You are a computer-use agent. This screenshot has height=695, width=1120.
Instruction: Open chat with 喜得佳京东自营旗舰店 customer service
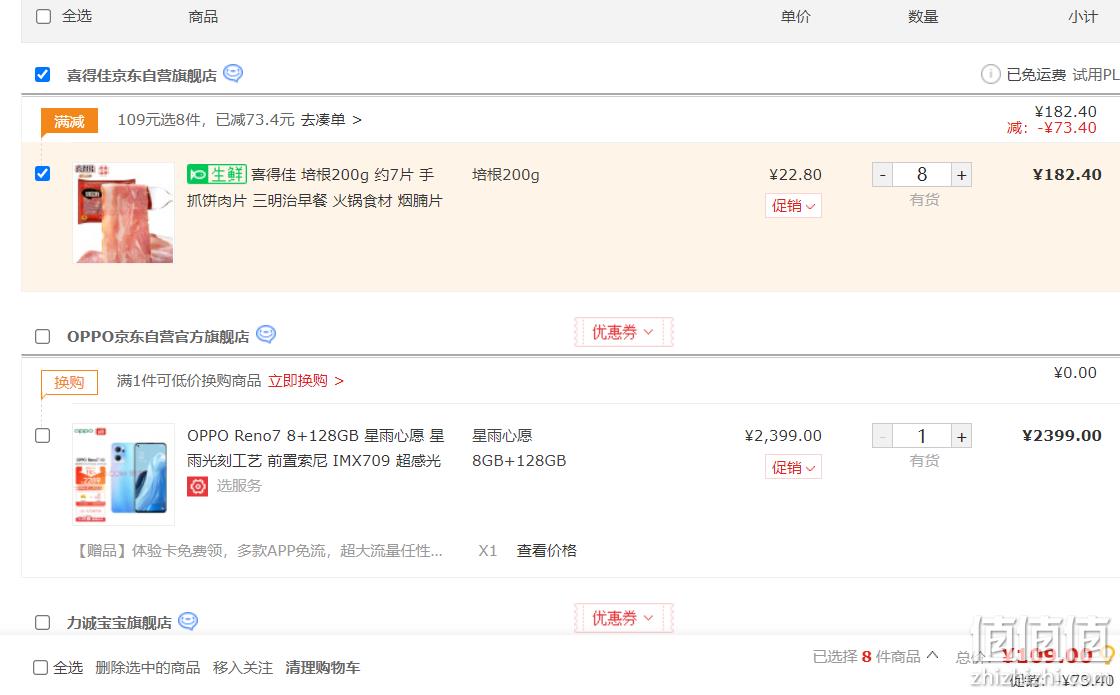tap(233, 74)
